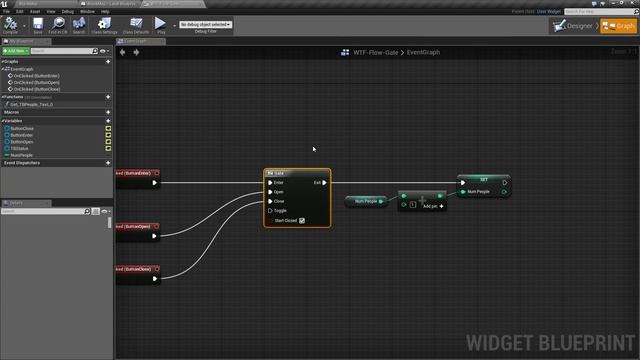This screenshot has height=360, width=640.
Task: Navigate back with graph back arrow
Action: 122,52
